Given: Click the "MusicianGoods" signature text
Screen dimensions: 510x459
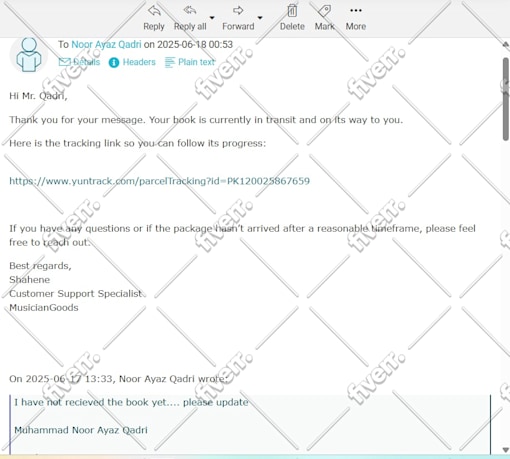Looking at the screenshot, I should pos(44,307).
